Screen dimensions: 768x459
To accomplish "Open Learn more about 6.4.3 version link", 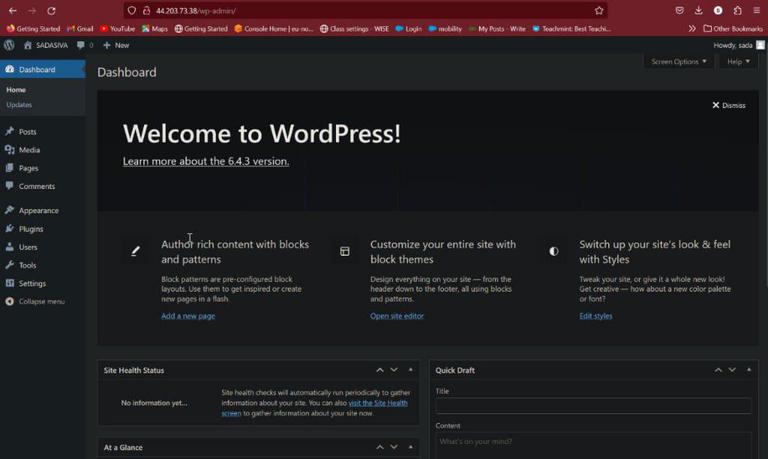I will point(206,161).
